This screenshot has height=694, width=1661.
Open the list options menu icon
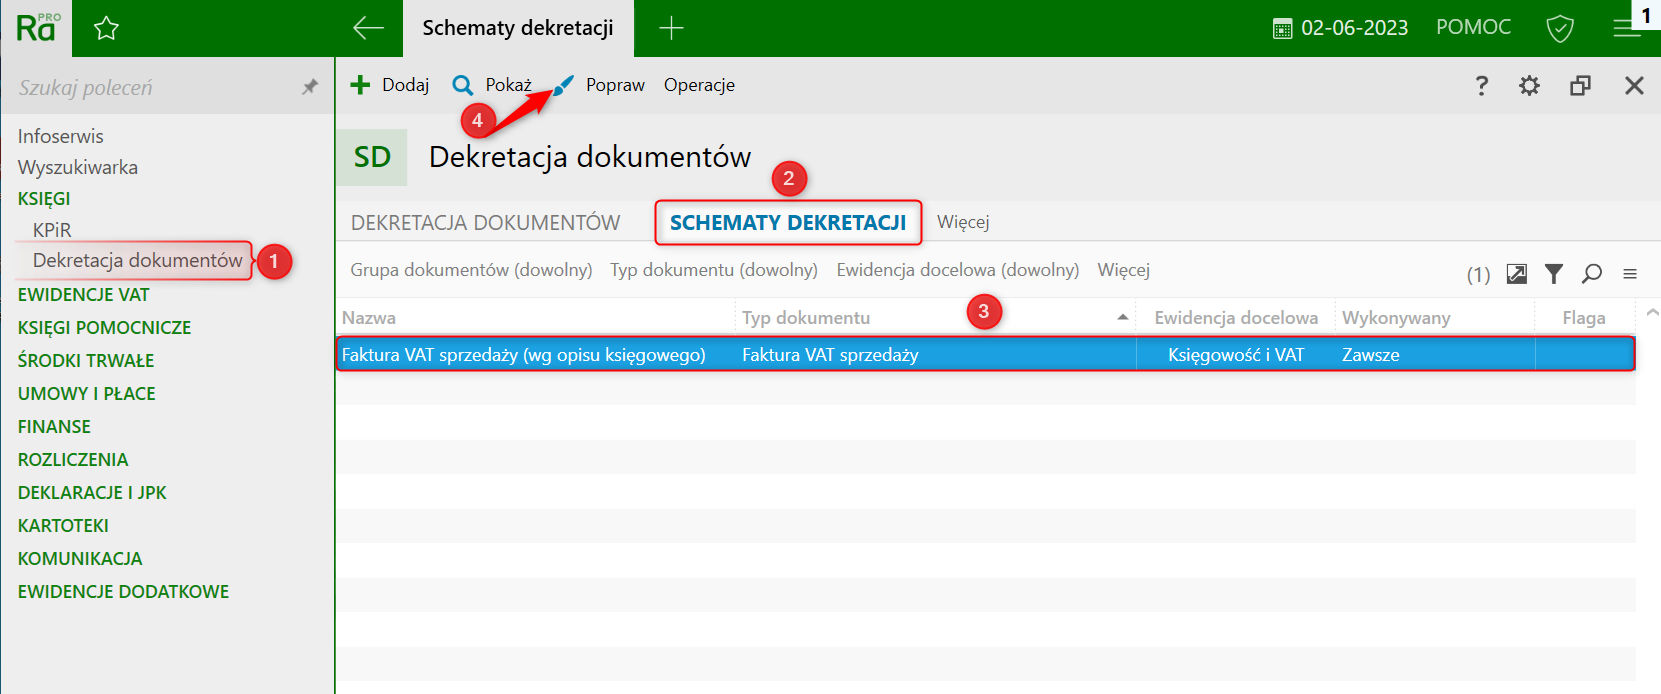point(1630,274)
